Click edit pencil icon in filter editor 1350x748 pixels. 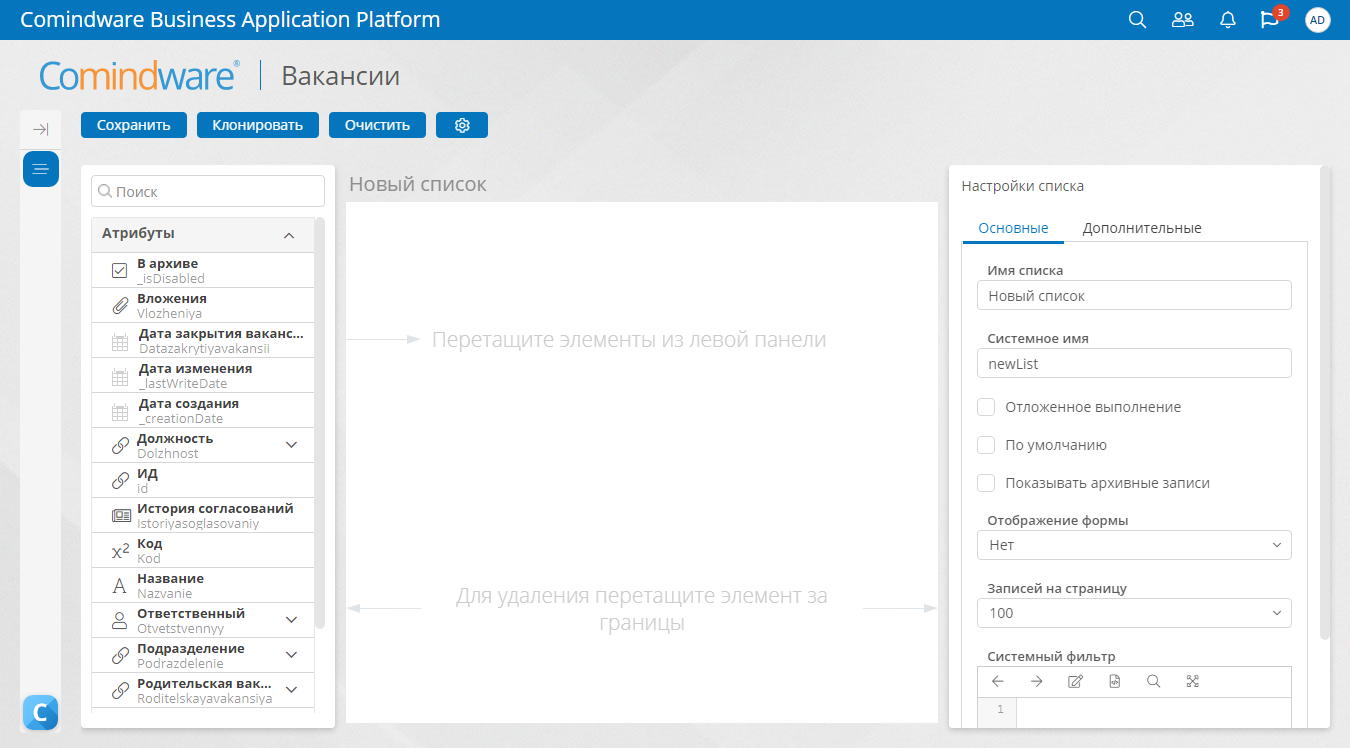[x=1075, y=681]
